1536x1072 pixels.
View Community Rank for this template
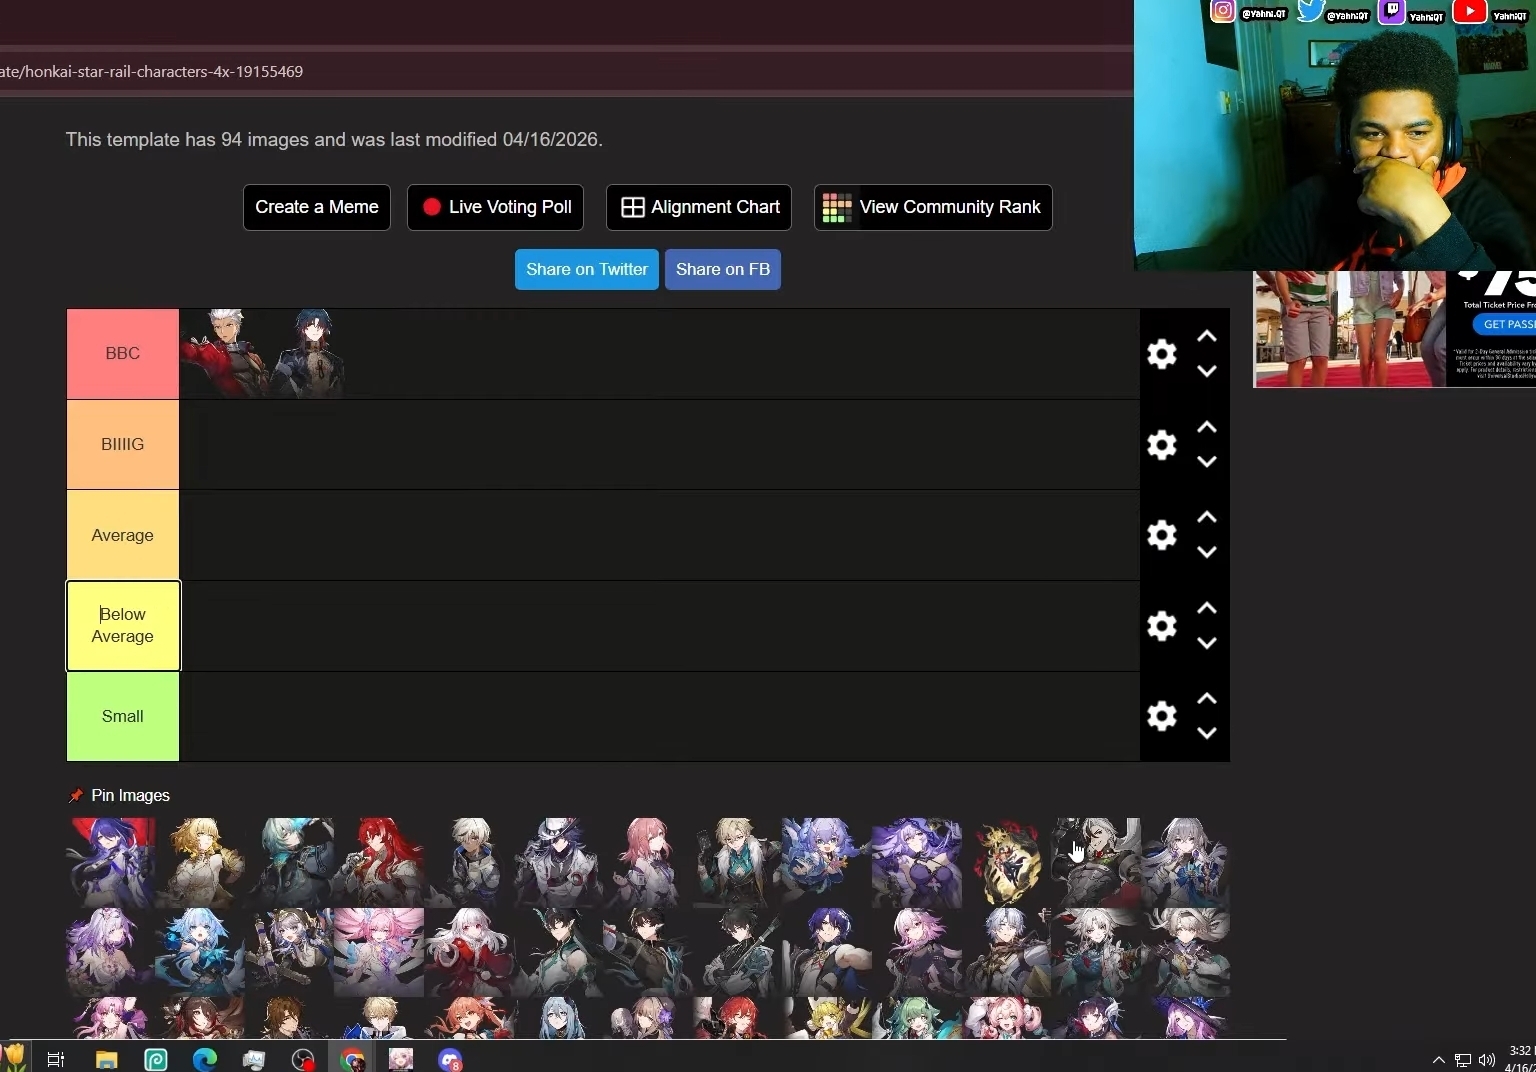(933, 207)
